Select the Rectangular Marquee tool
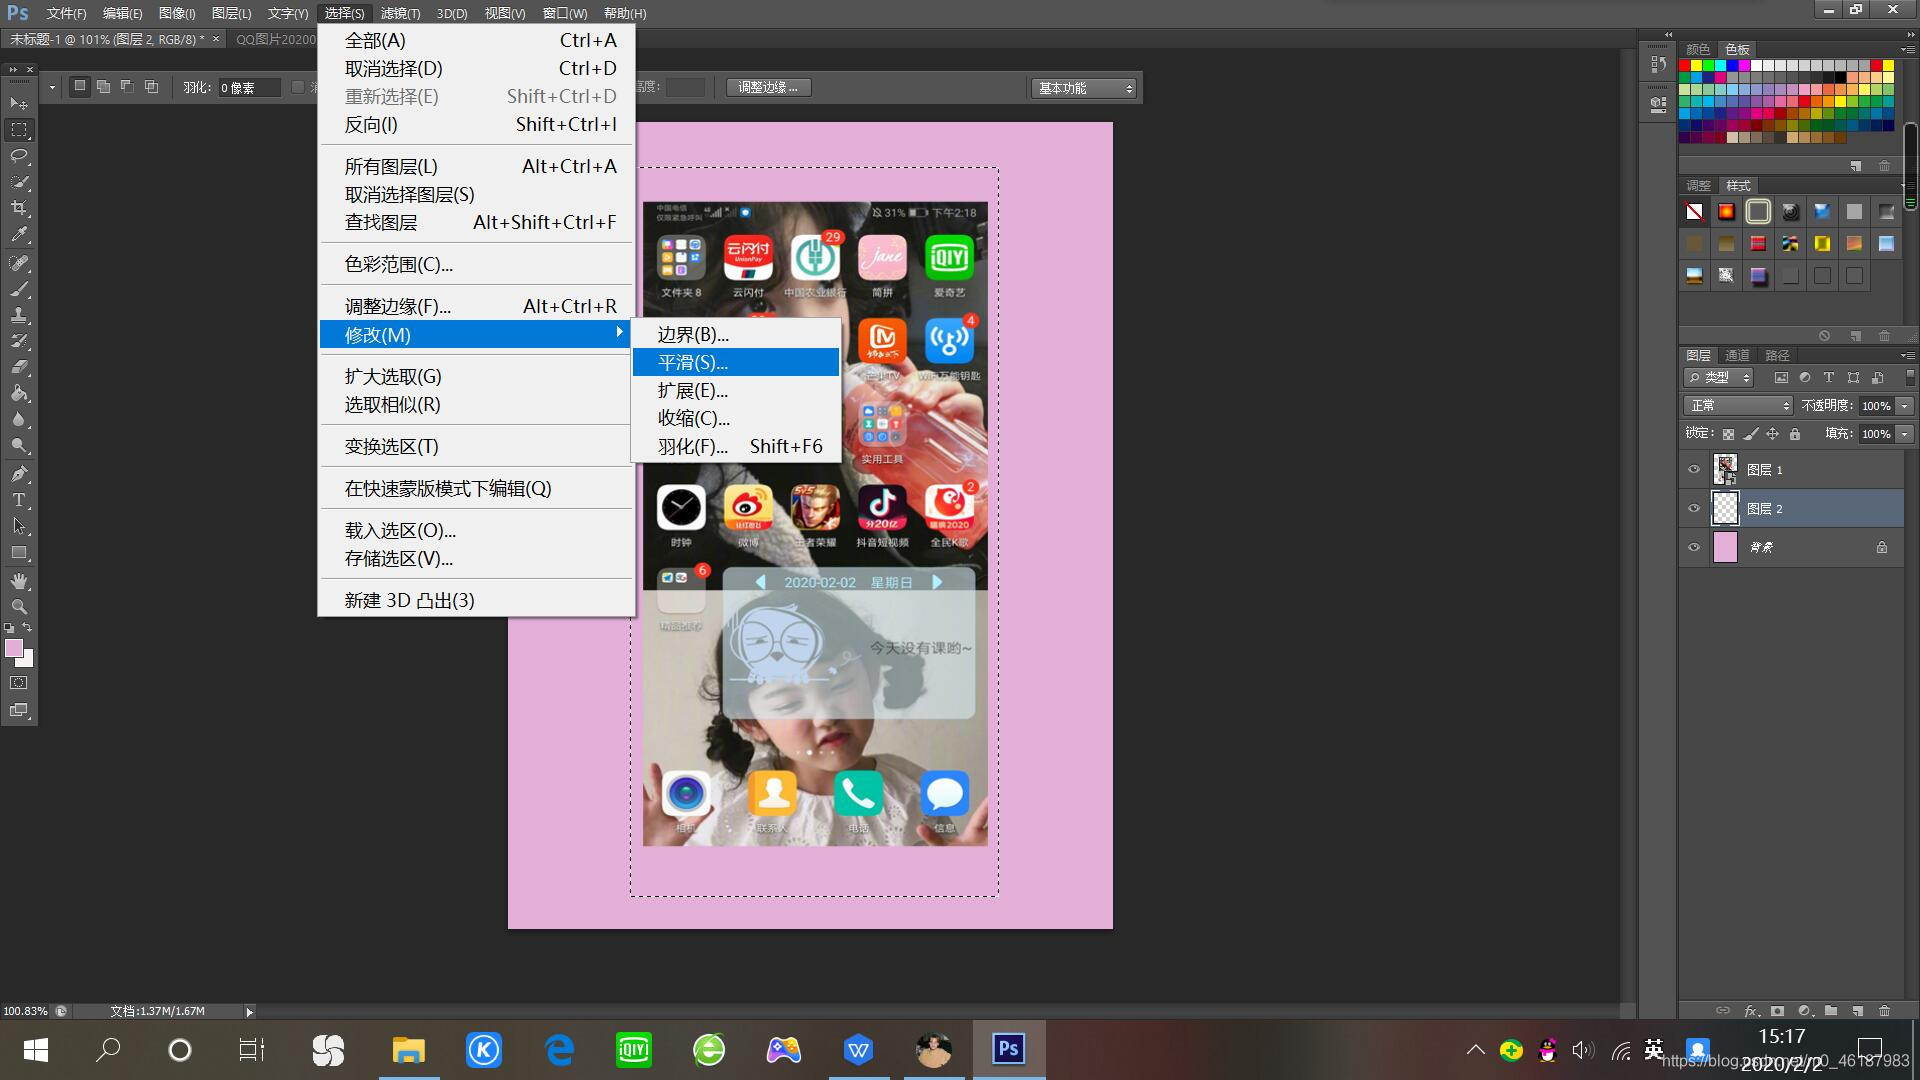This screenshot has width=1920, height=1080. [19, 130]
